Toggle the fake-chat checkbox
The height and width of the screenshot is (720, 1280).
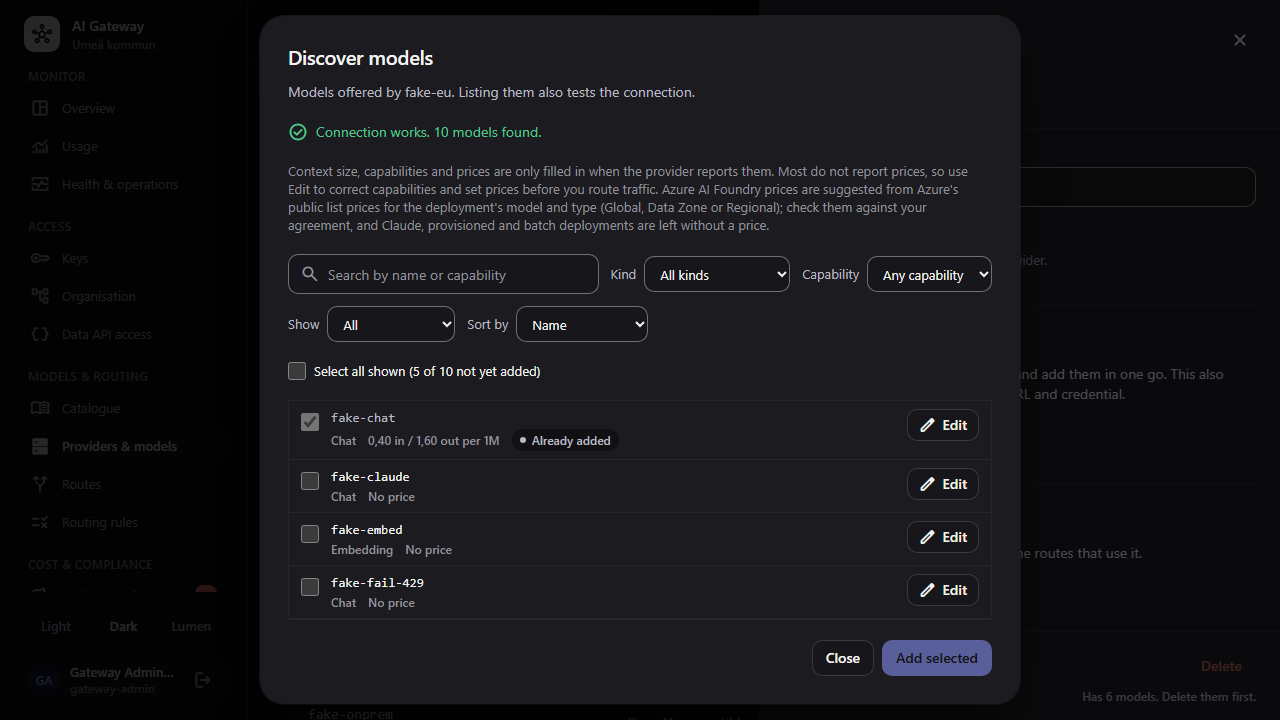click(310, 422)
